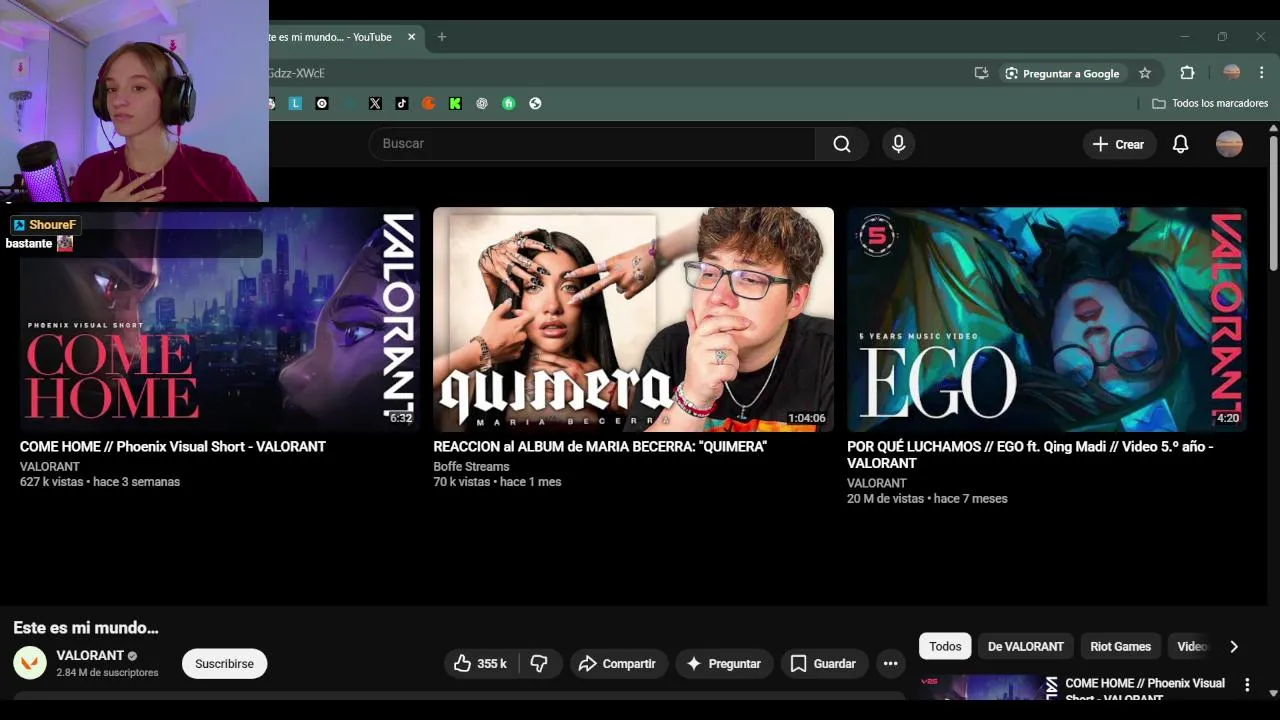The width and height of the screenshot is (1280, 720).
Task: Click REACCION al ALBUM de MARIA BECERRA title
Action: (x=600, y=447)
